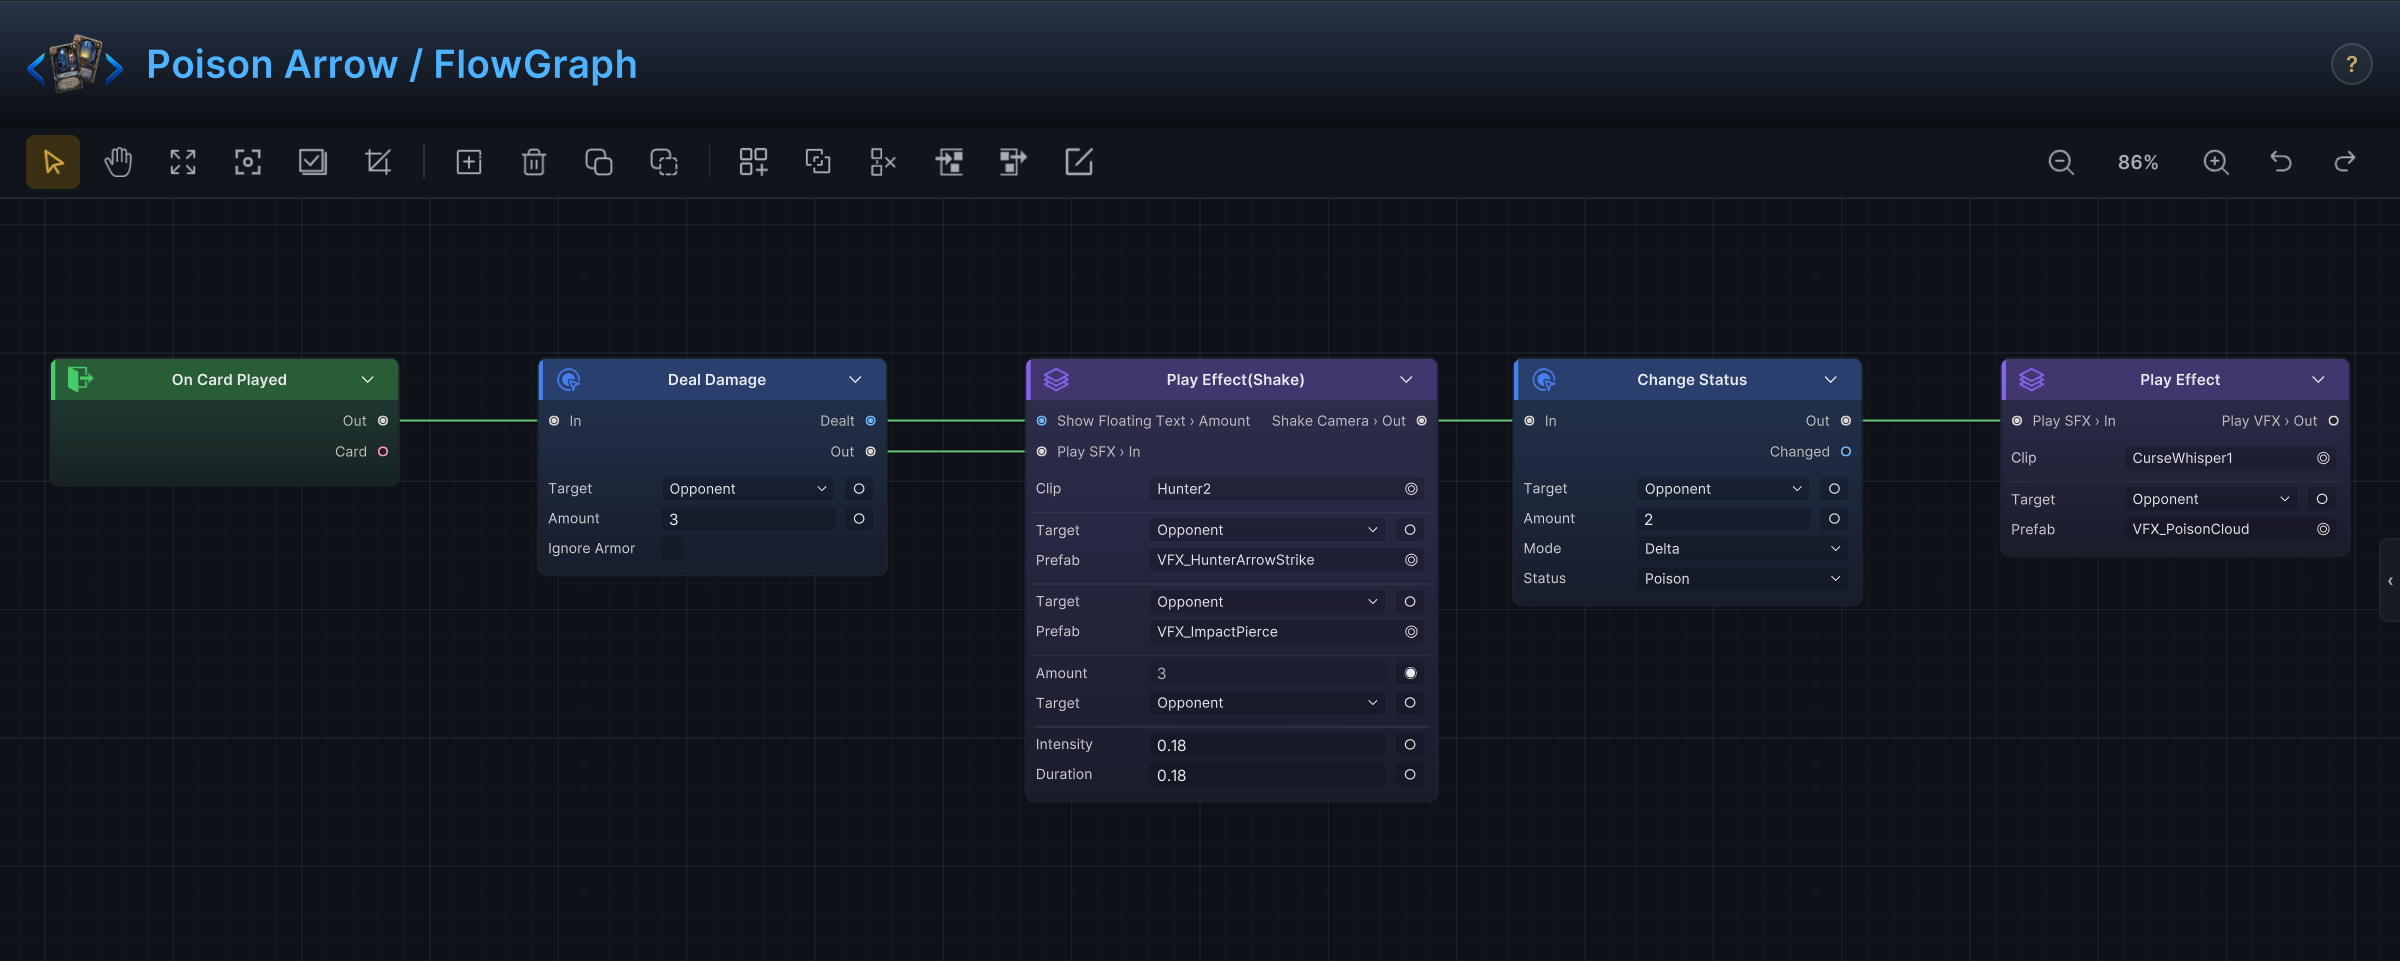This screenshot has width=2400, height=961.
Task: Click the picker icon beside VFX_HunterArrowStrike
Action: (x=1411, y=560)
